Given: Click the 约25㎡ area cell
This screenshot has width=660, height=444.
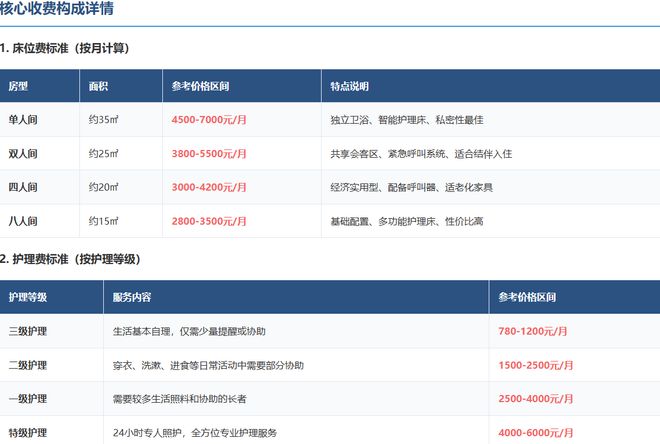Looking at the screenshot, I should 103,154.
